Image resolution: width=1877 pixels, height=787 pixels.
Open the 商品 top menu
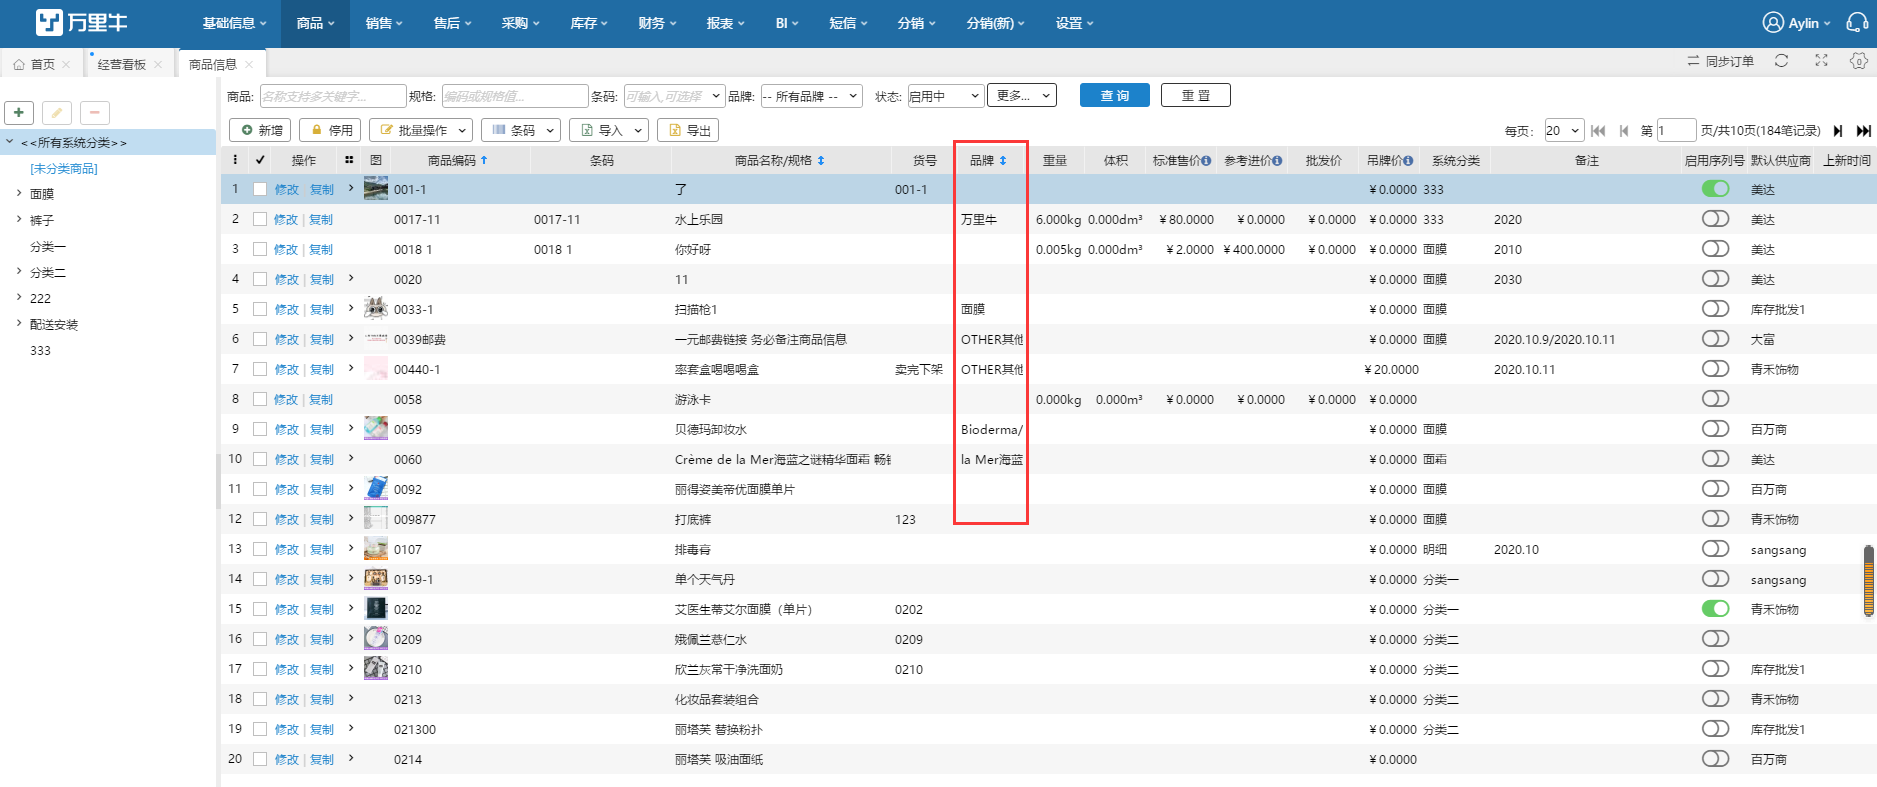[315, 23]
